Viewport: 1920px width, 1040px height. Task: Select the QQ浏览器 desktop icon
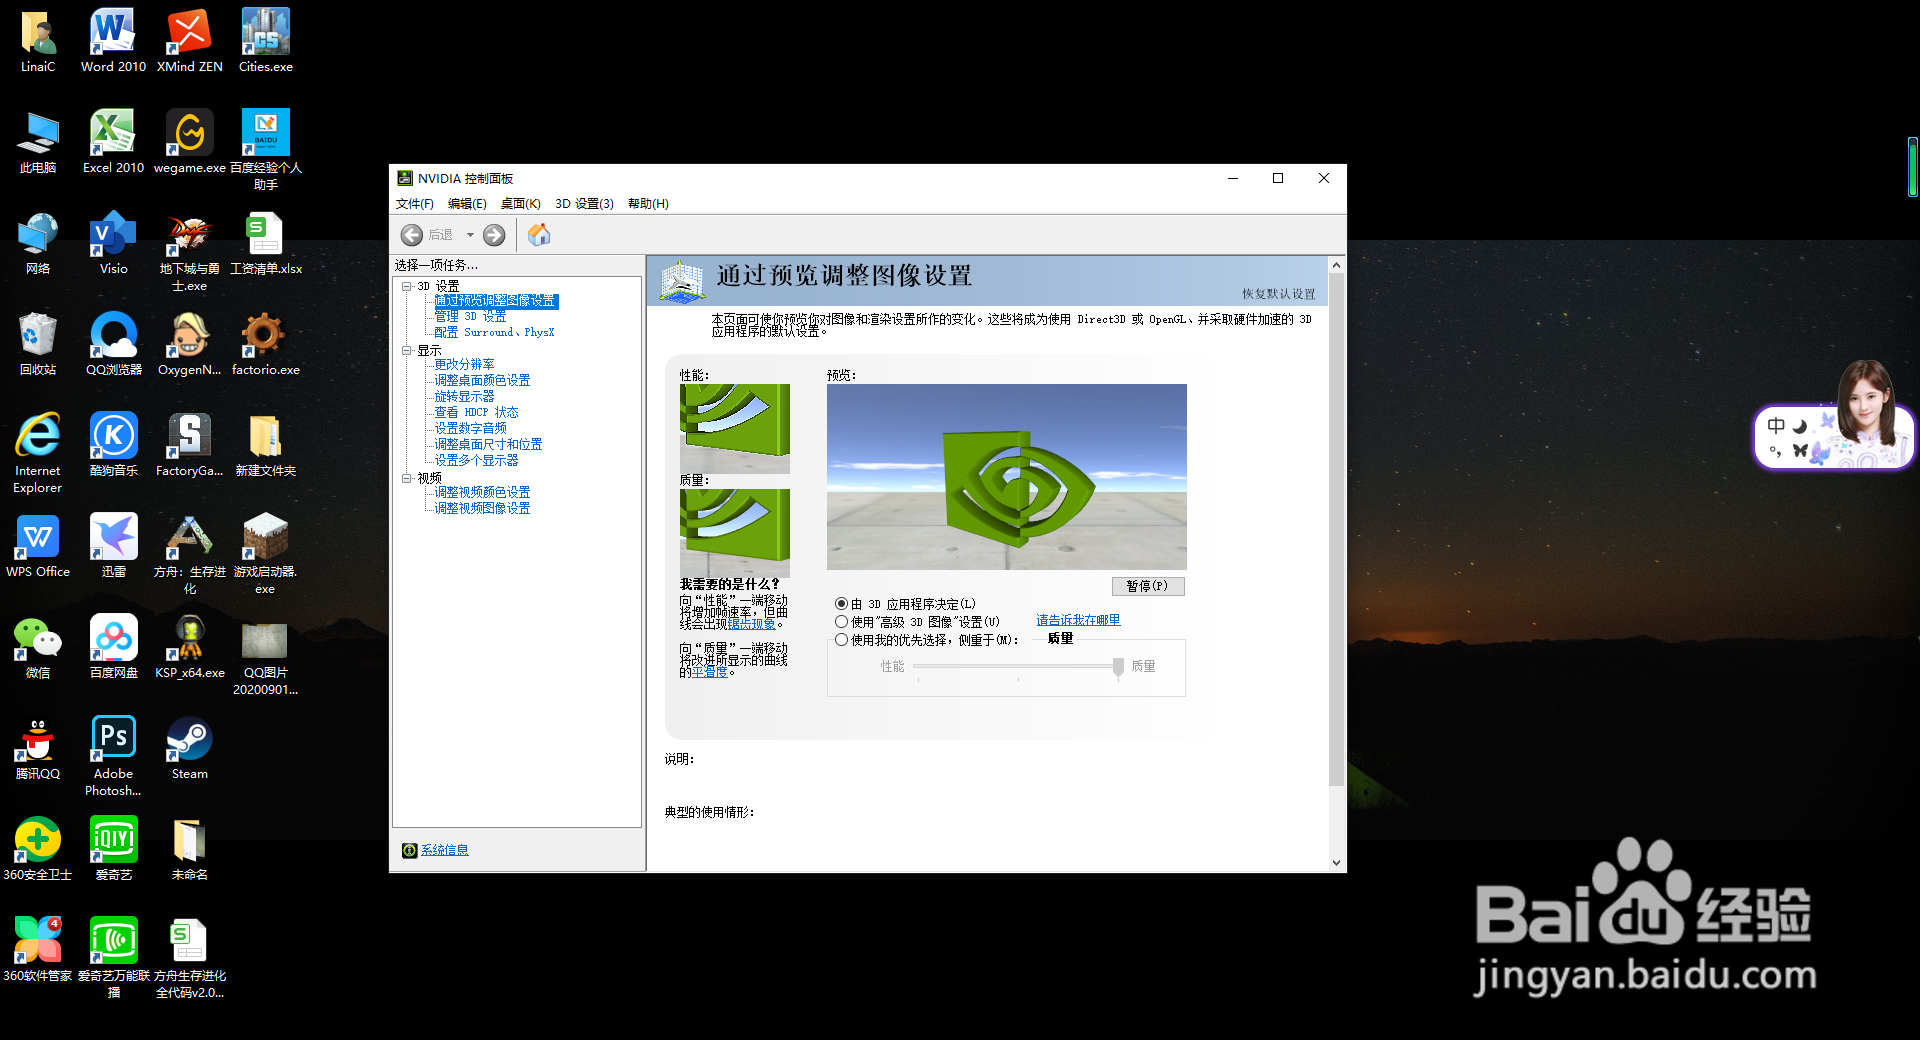tap(113, 344)
